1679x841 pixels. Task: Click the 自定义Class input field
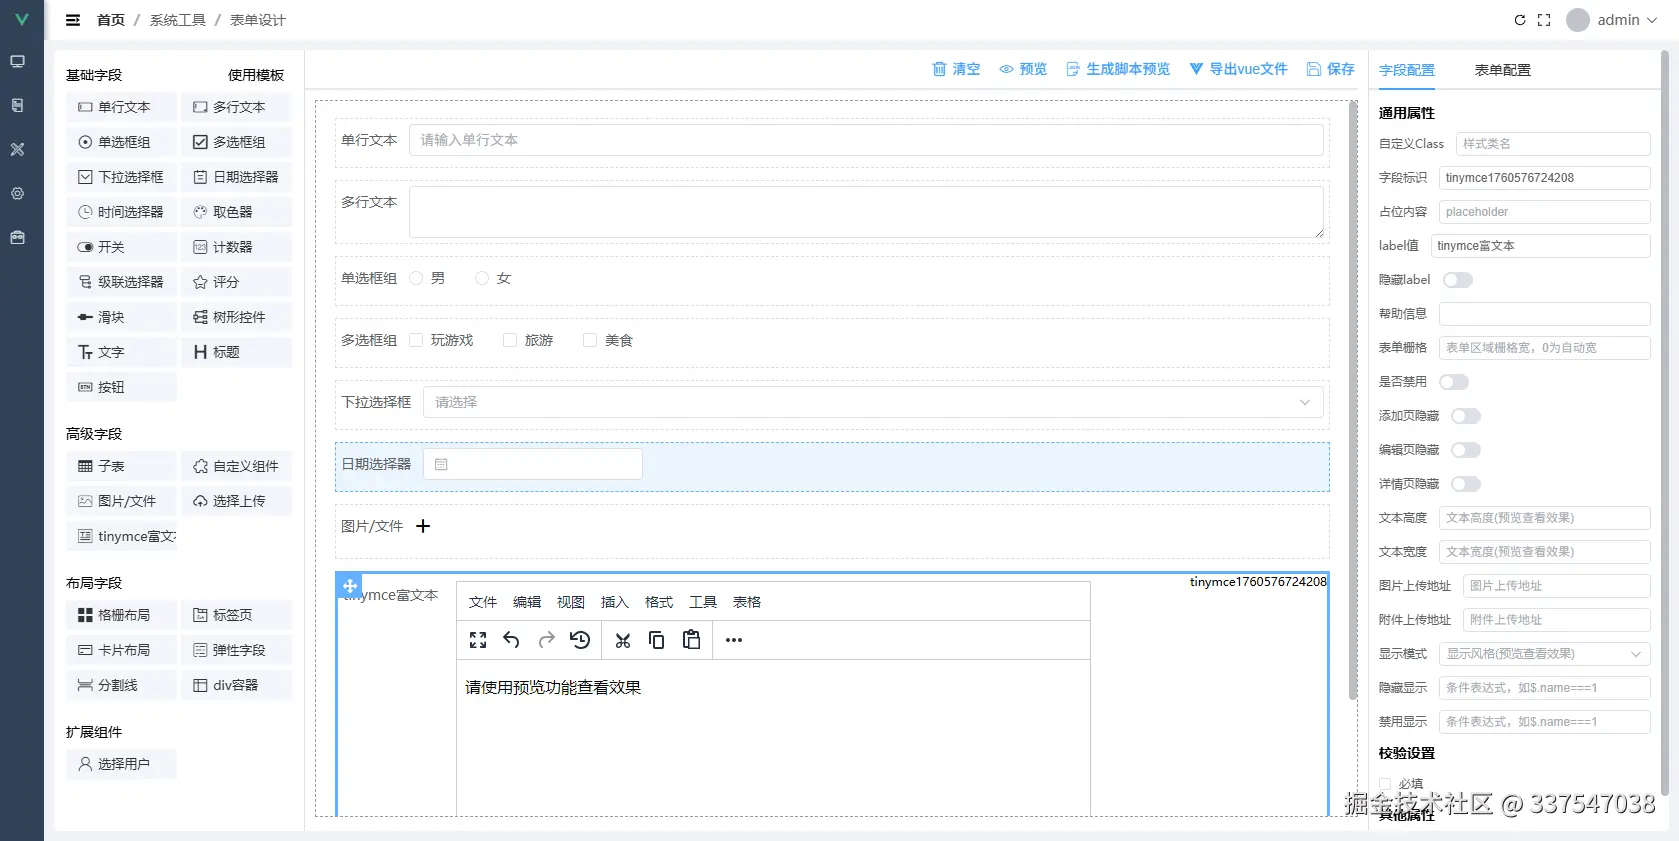(1553, 144)
